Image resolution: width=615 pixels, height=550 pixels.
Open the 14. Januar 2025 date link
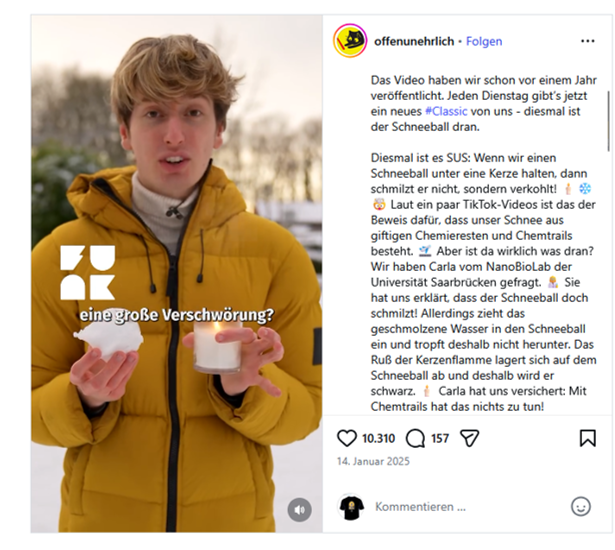[x=373, y=461]
